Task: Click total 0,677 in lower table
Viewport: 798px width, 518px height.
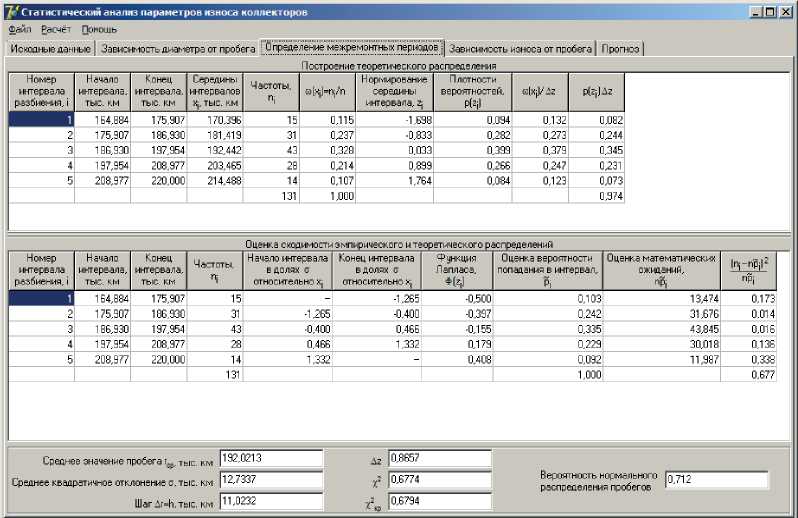Action: tap(748, 375)
